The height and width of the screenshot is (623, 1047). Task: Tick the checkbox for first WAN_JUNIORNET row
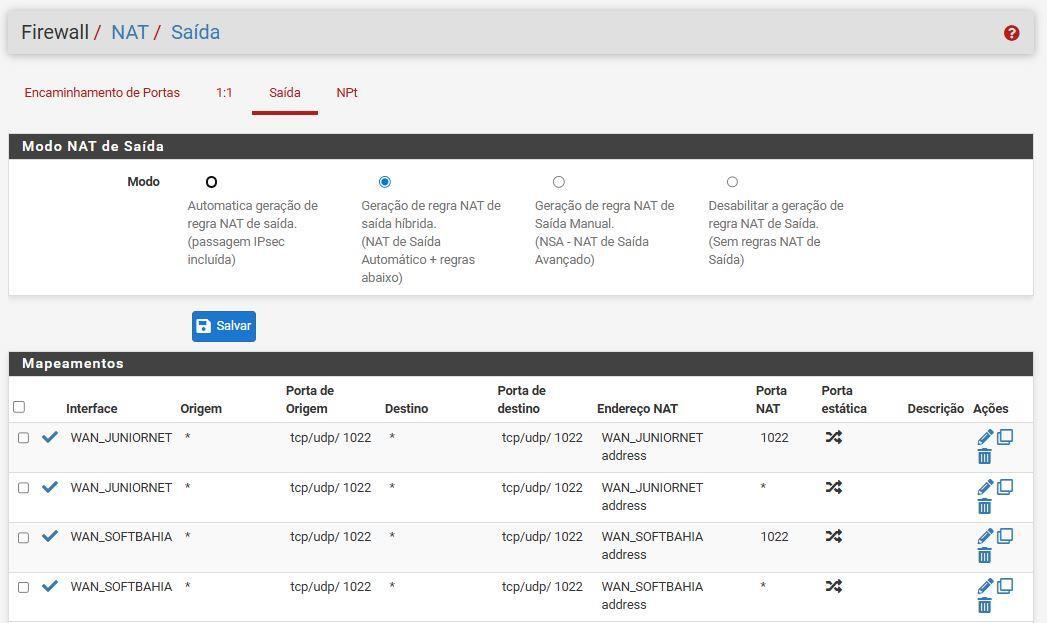pyautogui.click(x=24, y=438)
